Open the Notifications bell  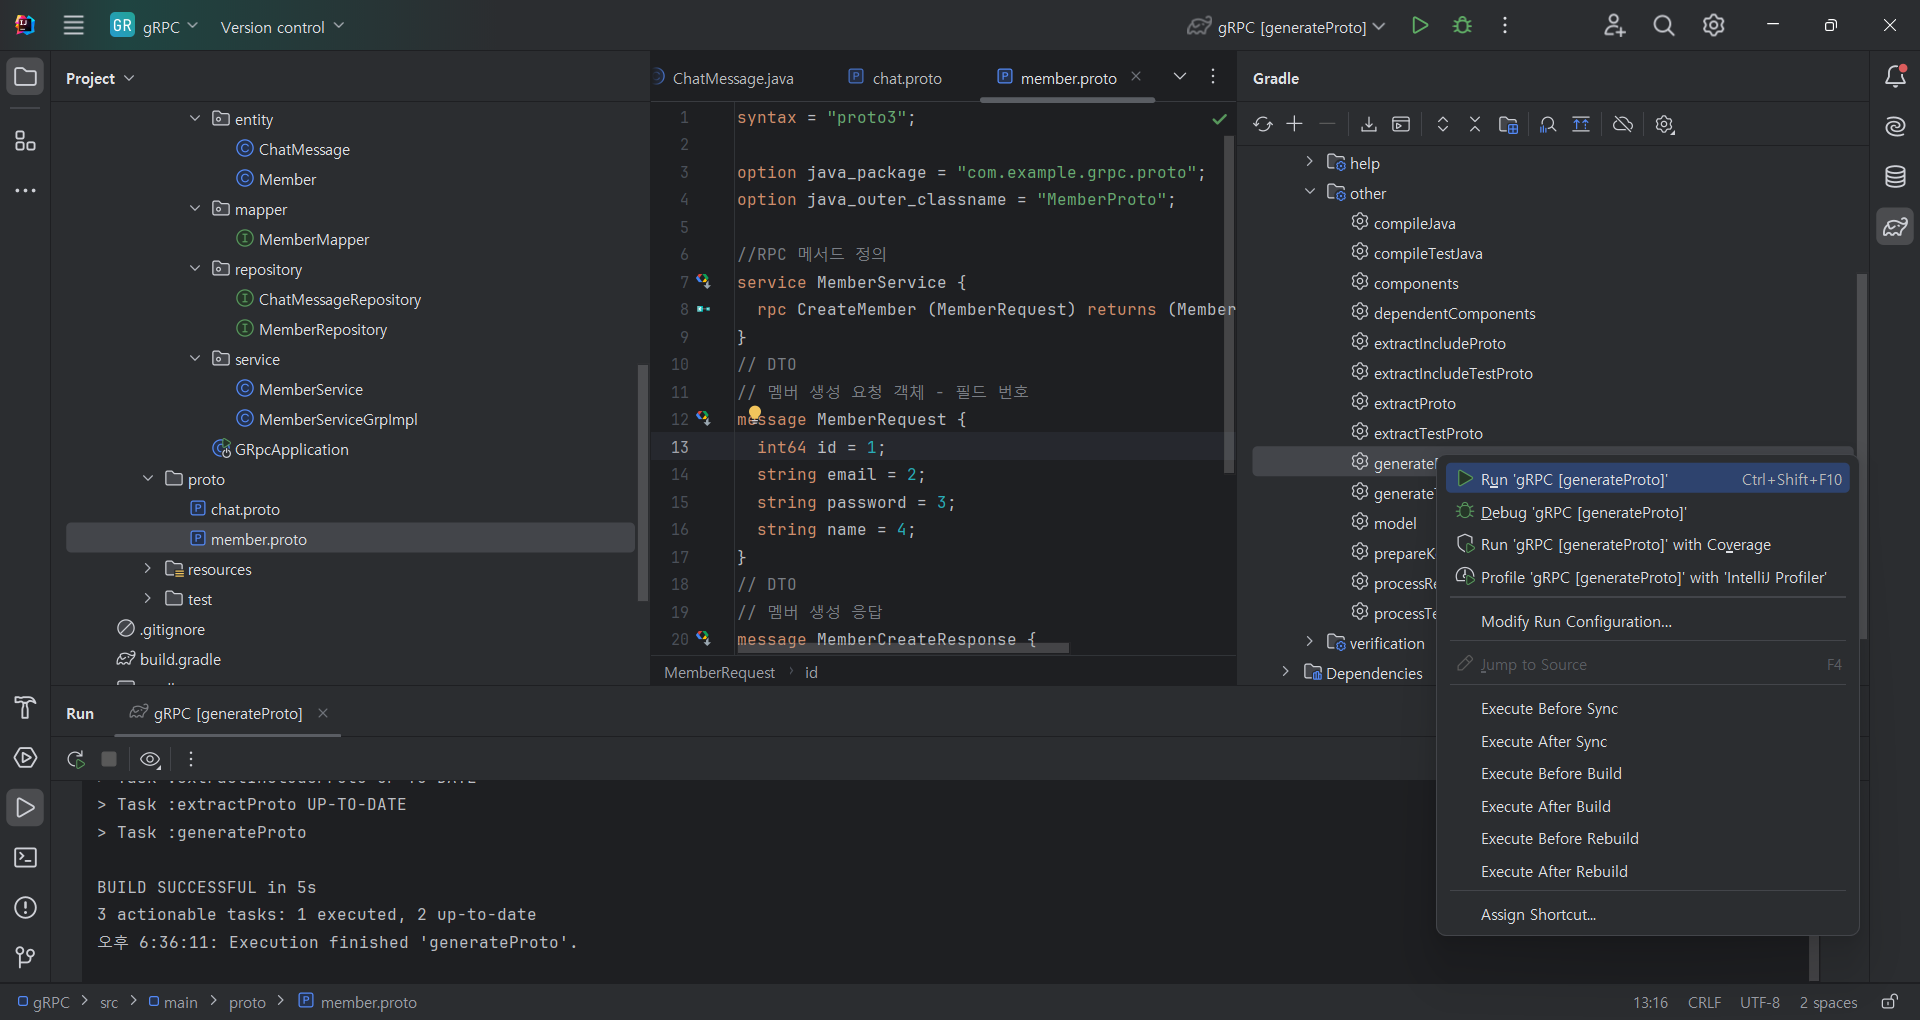[1895, 77]
